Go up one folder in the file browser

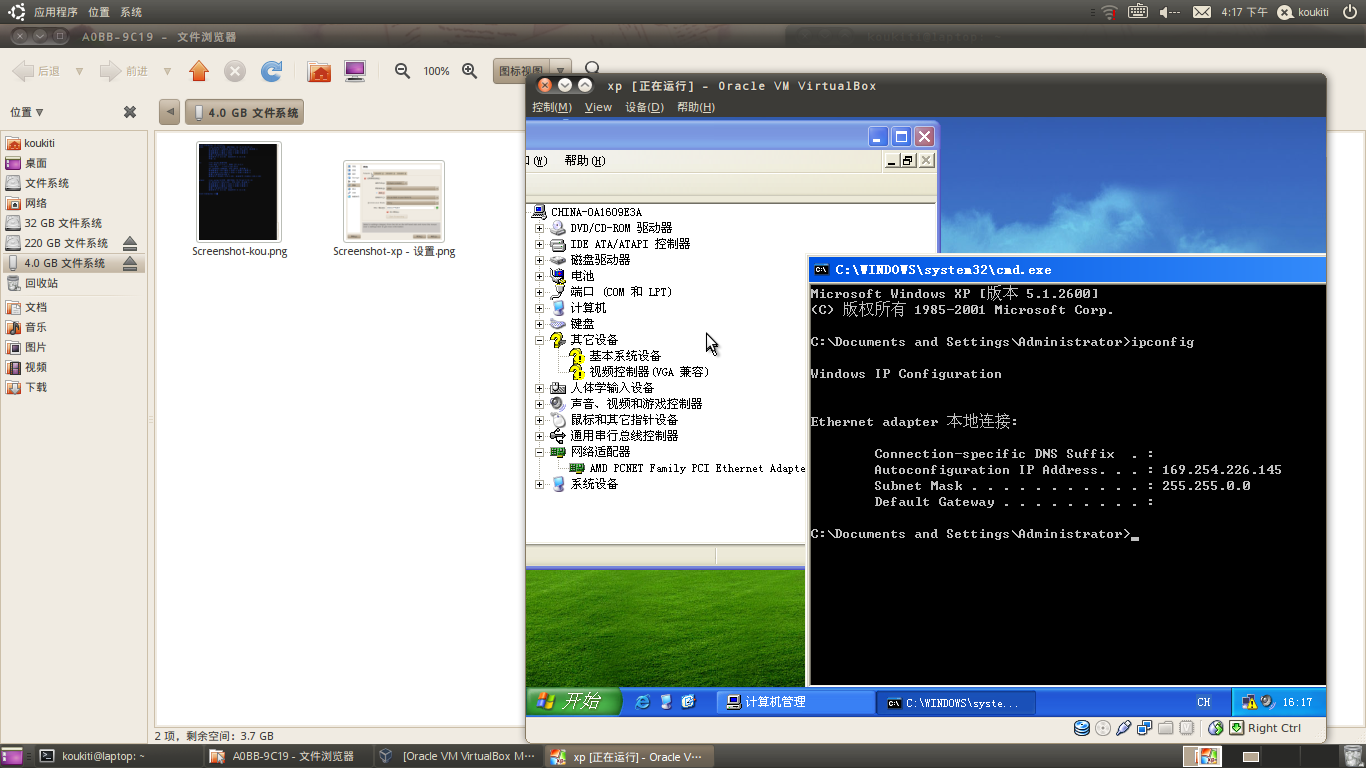coord(199,71)
